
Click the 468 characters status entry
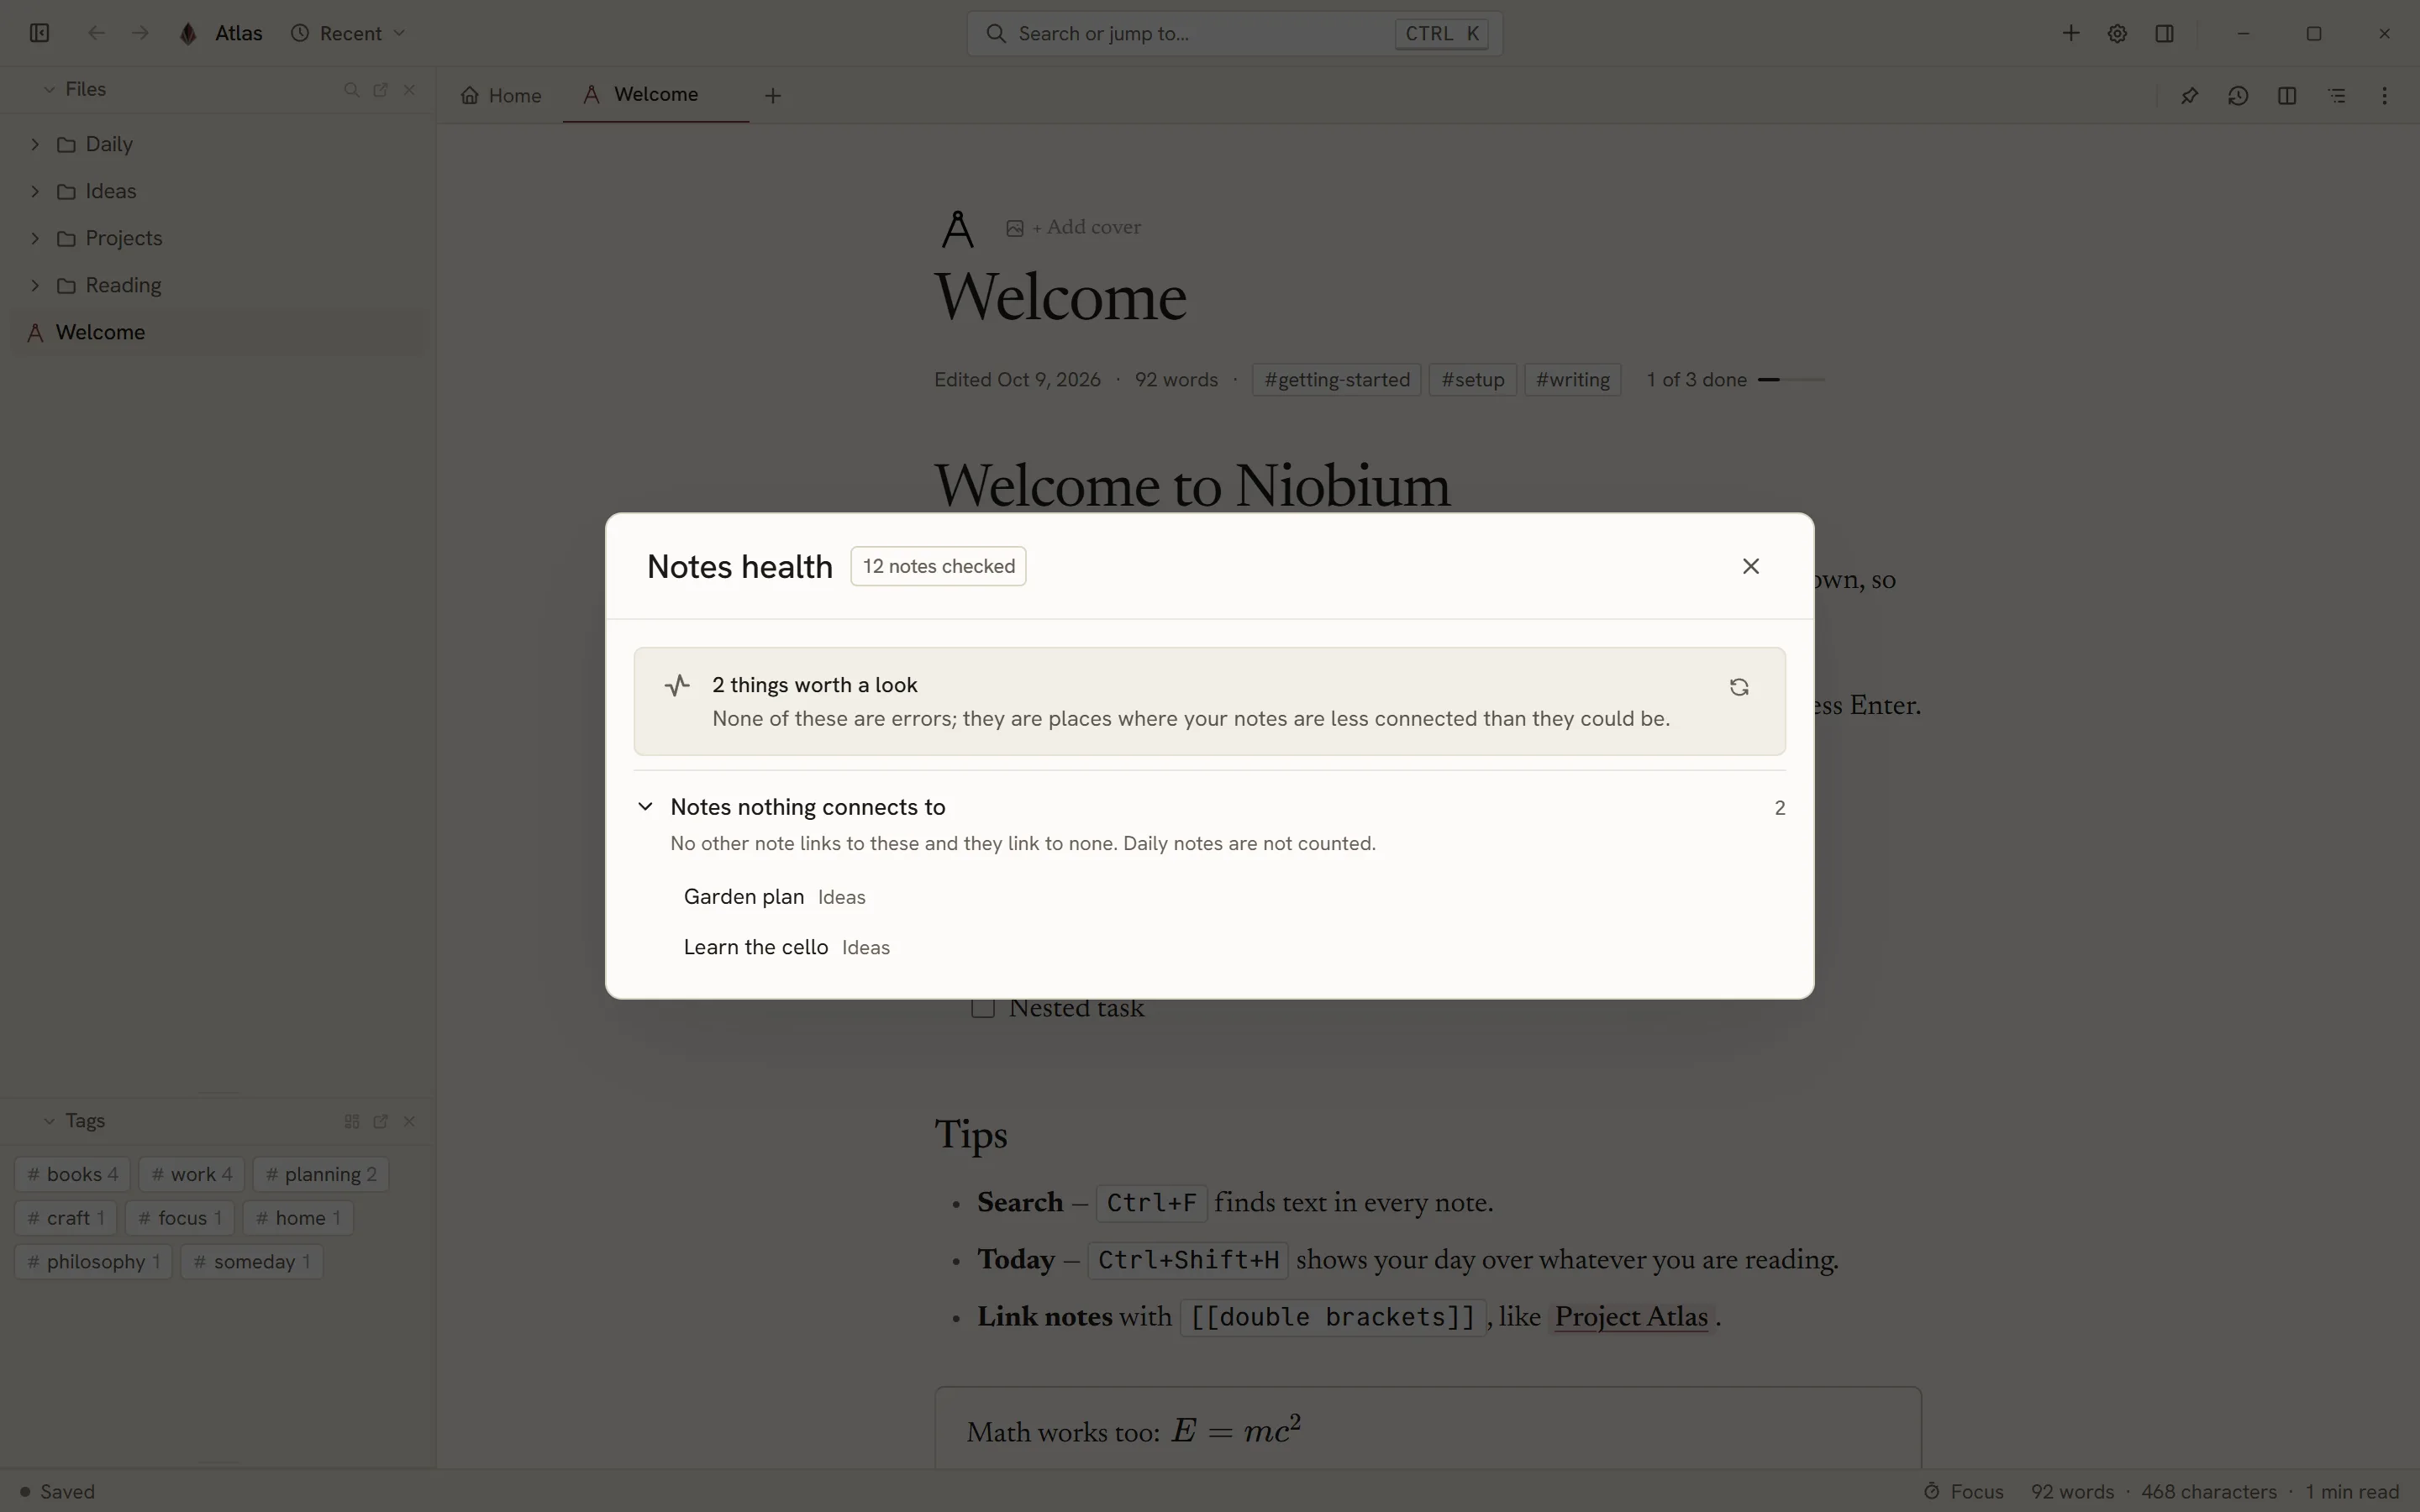(2208, 1491)
